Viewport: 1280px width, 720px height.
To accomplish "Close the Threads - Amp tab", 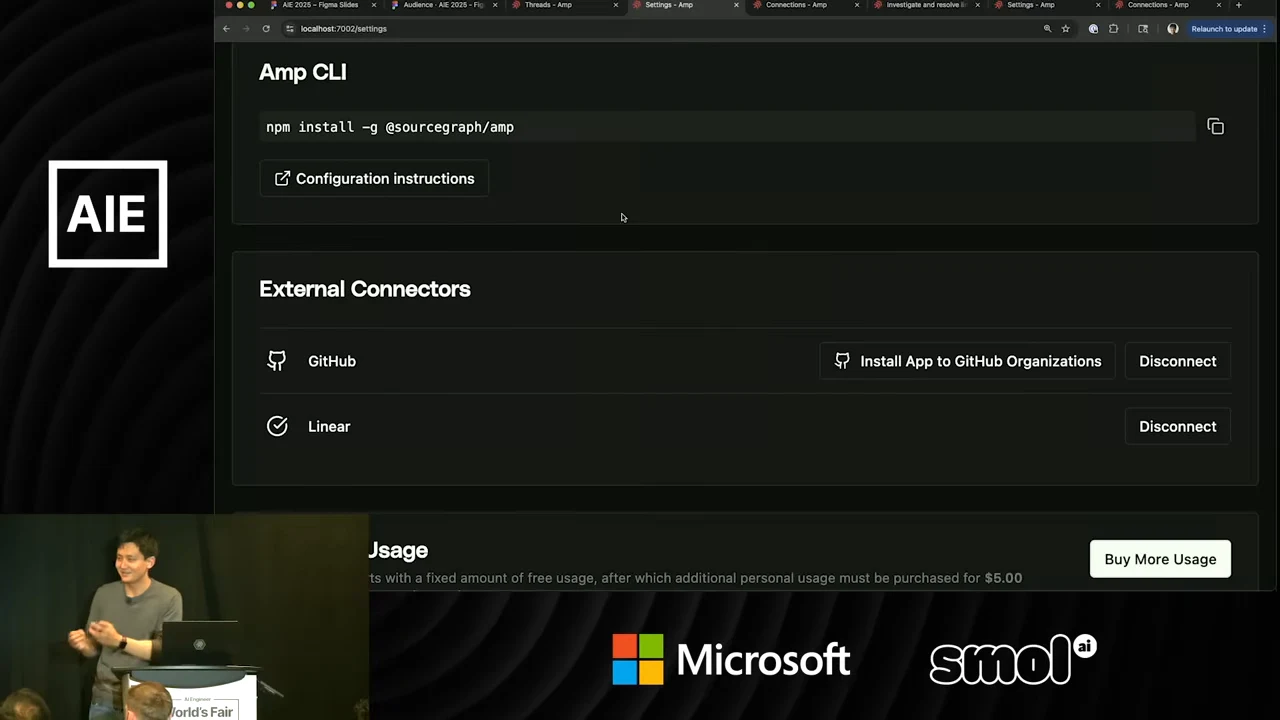I will pos(615,5).
